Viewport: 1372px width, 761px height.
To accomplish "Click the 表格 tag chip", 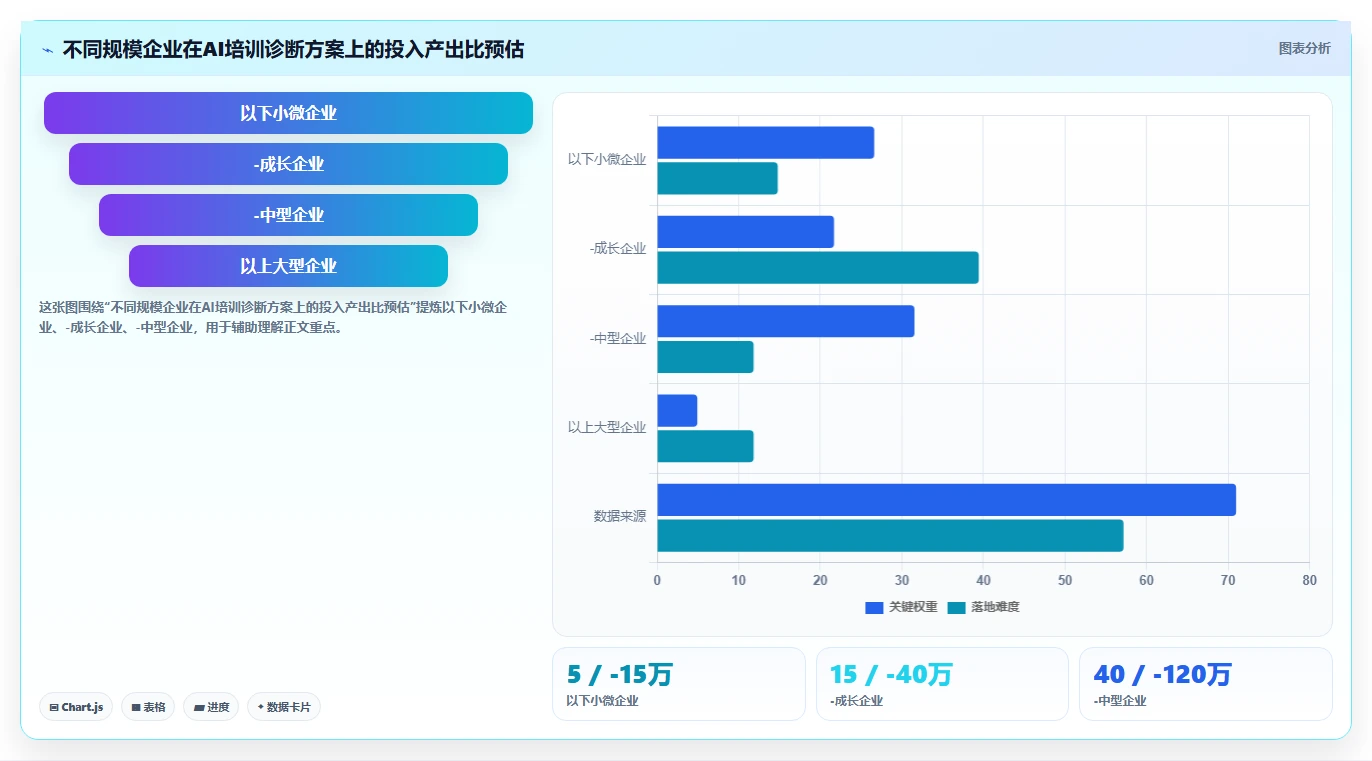I will pyautogui.click(x=148, y=707).
